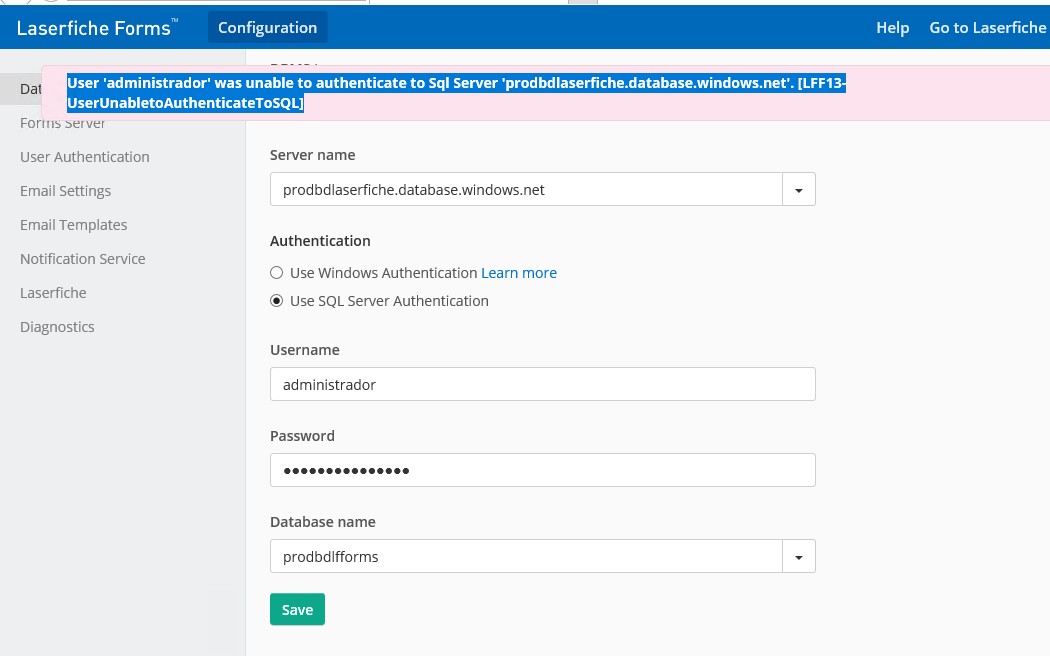Click the Username input field
The image size is (1050, 657).
[543, 384]
